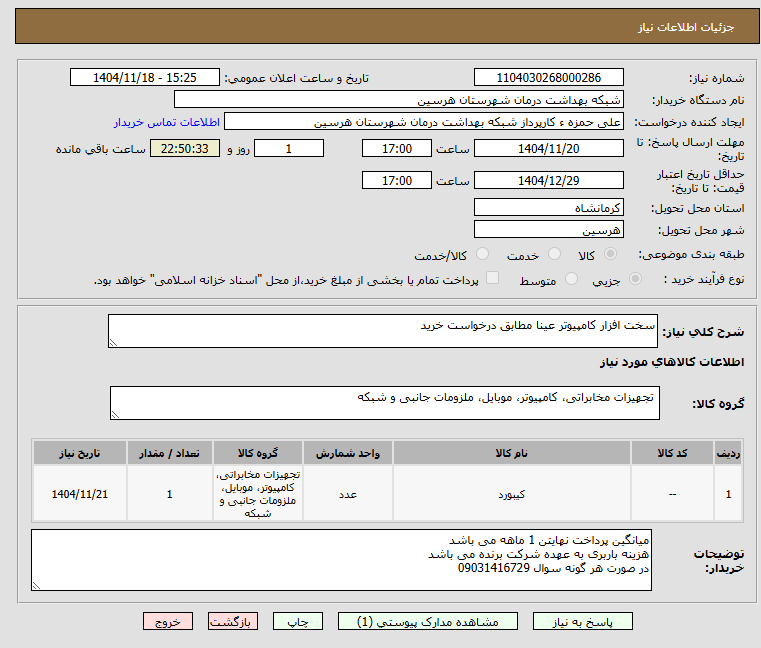This screenshot has width=761, height=648.
Task: Click the عدد unit cell
Action: click(347, 494)
